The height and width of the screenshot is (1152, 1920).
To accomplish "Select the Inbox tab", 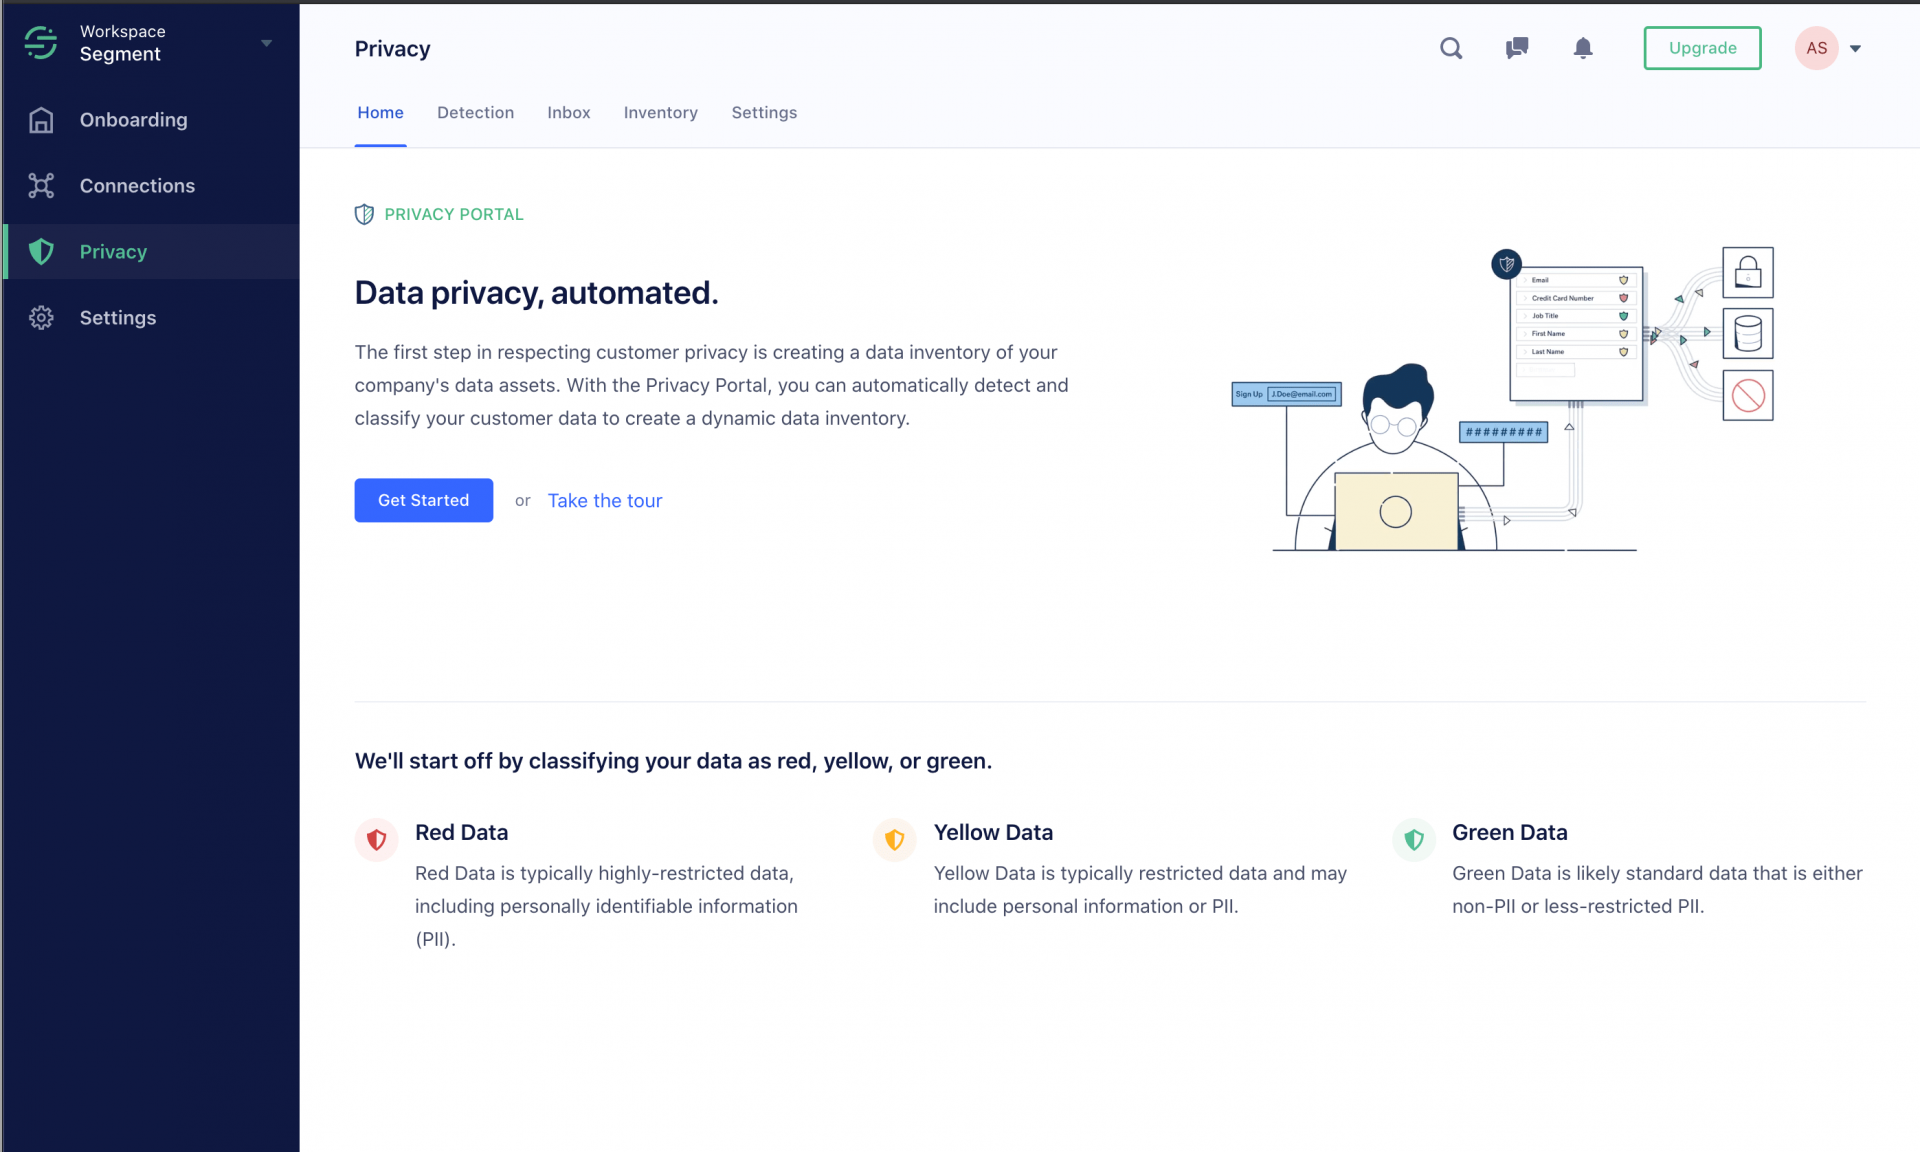I will 568,113.
